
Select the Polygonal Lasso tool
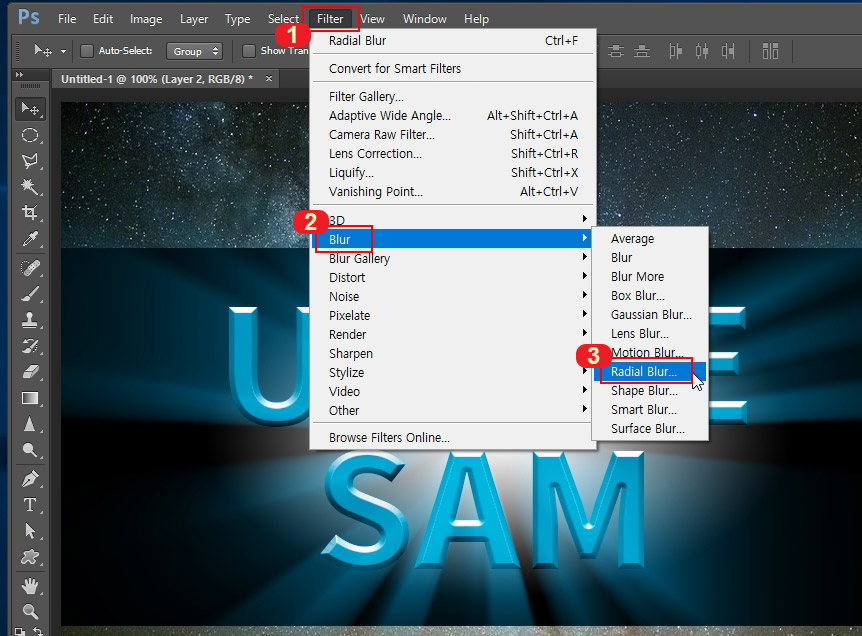click(30, 161)
